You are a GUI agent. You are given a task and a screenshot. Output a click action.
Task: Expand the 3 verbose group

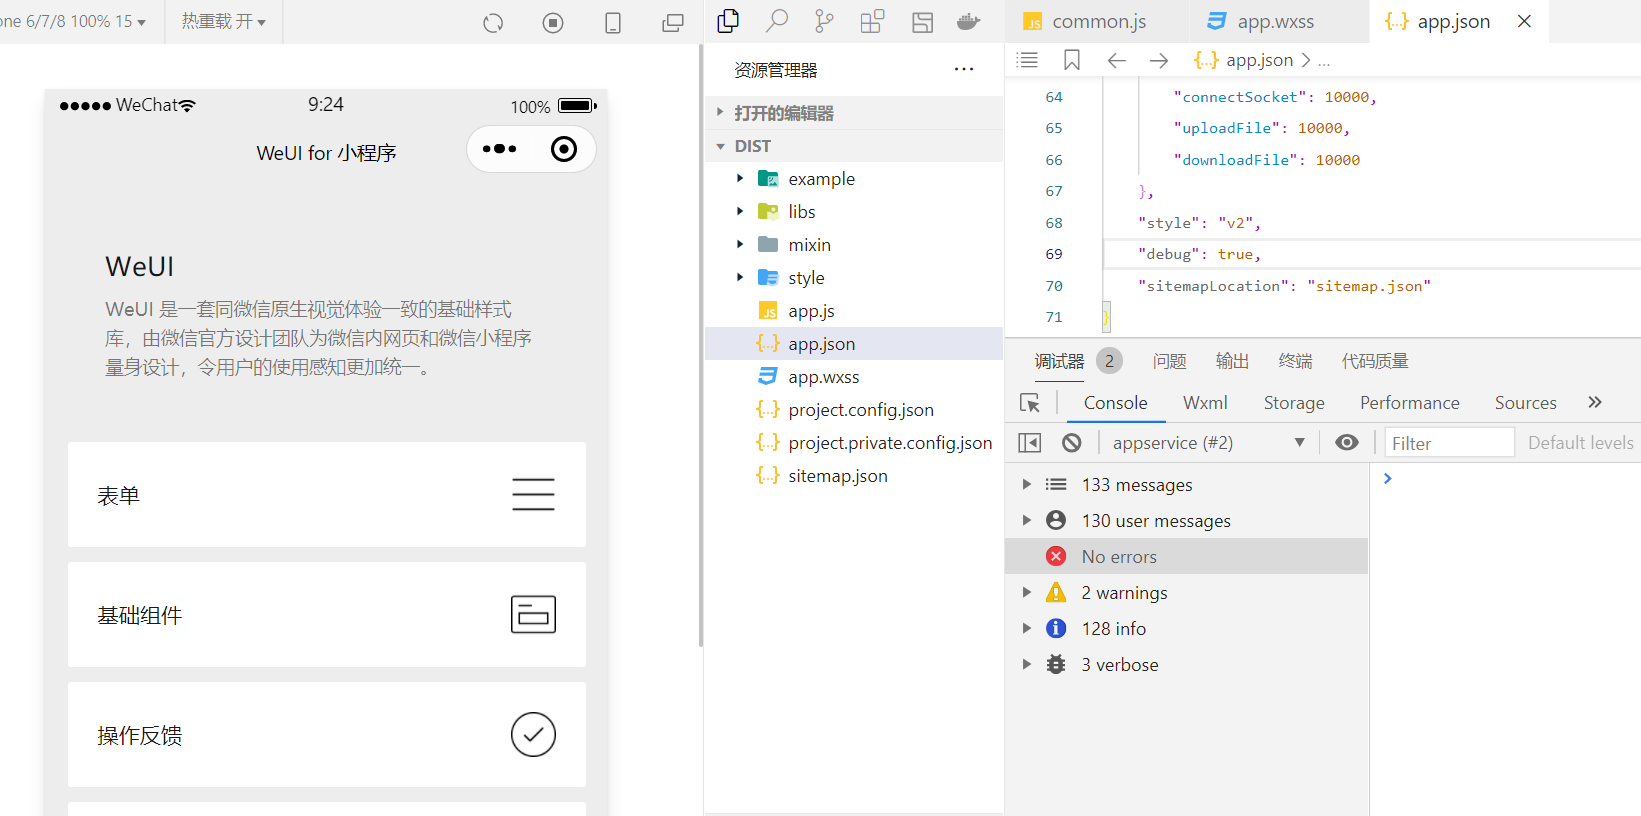tap(1026, 664)
